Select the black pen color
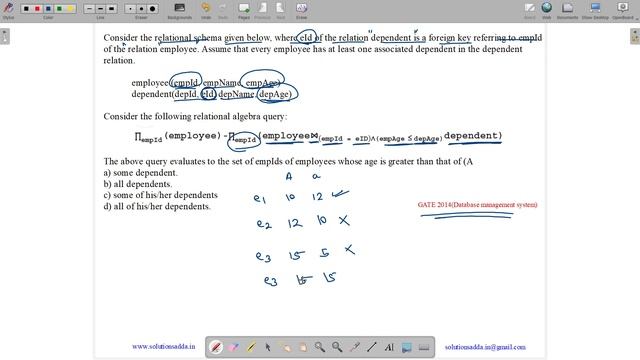640x360 pixels. point(26,9)
